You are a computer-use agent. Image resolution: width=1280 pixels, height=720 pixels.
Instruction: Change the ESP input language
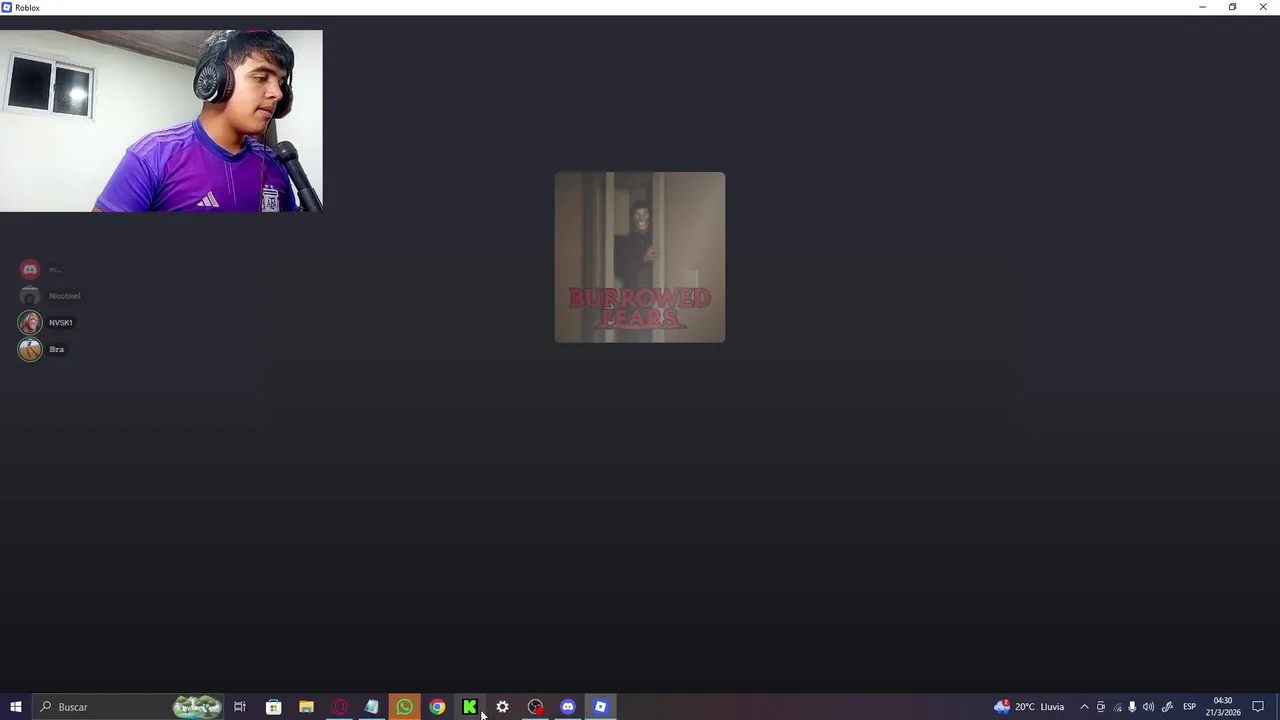click(x=1189, y=707)
